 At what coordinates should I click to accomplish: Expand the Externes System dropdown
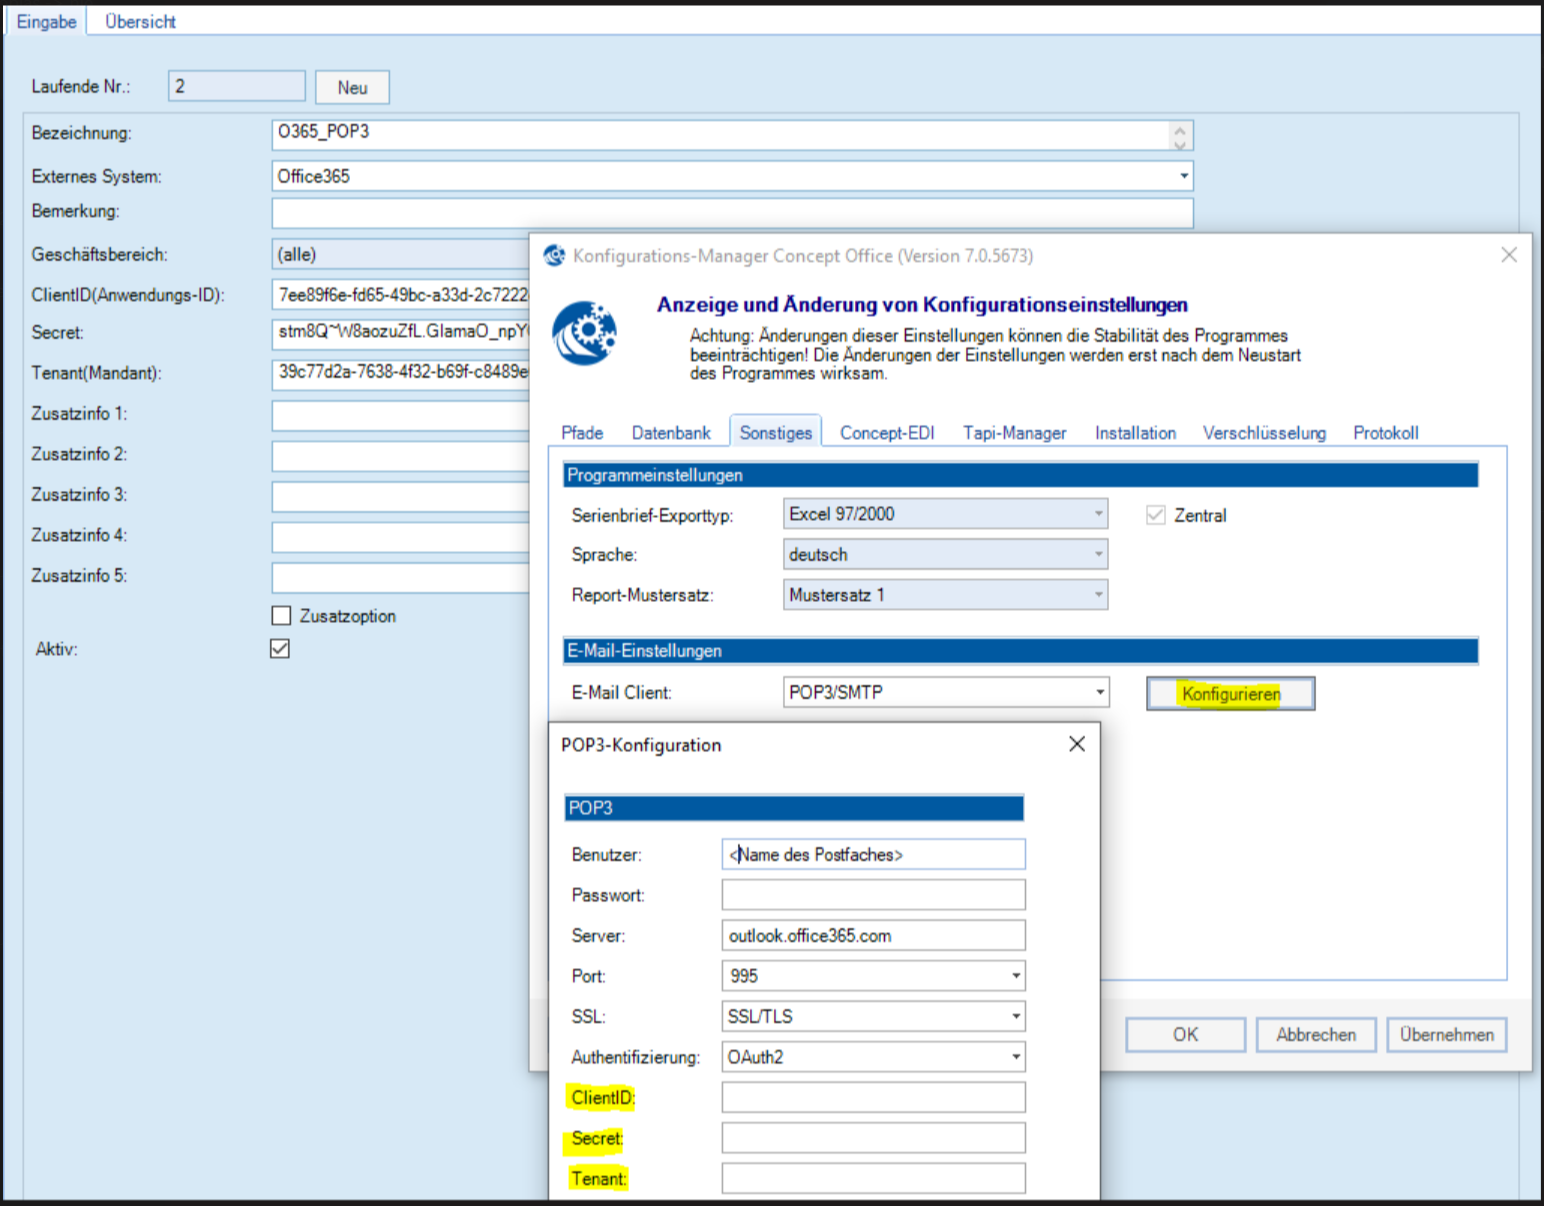1183,176
